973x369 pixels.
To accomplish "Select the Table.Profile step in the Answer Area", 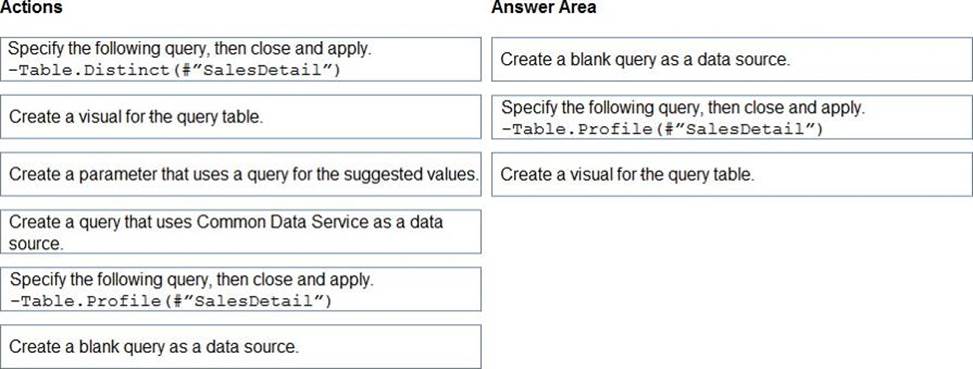I will pyautogui.click(x=732, y=117).
